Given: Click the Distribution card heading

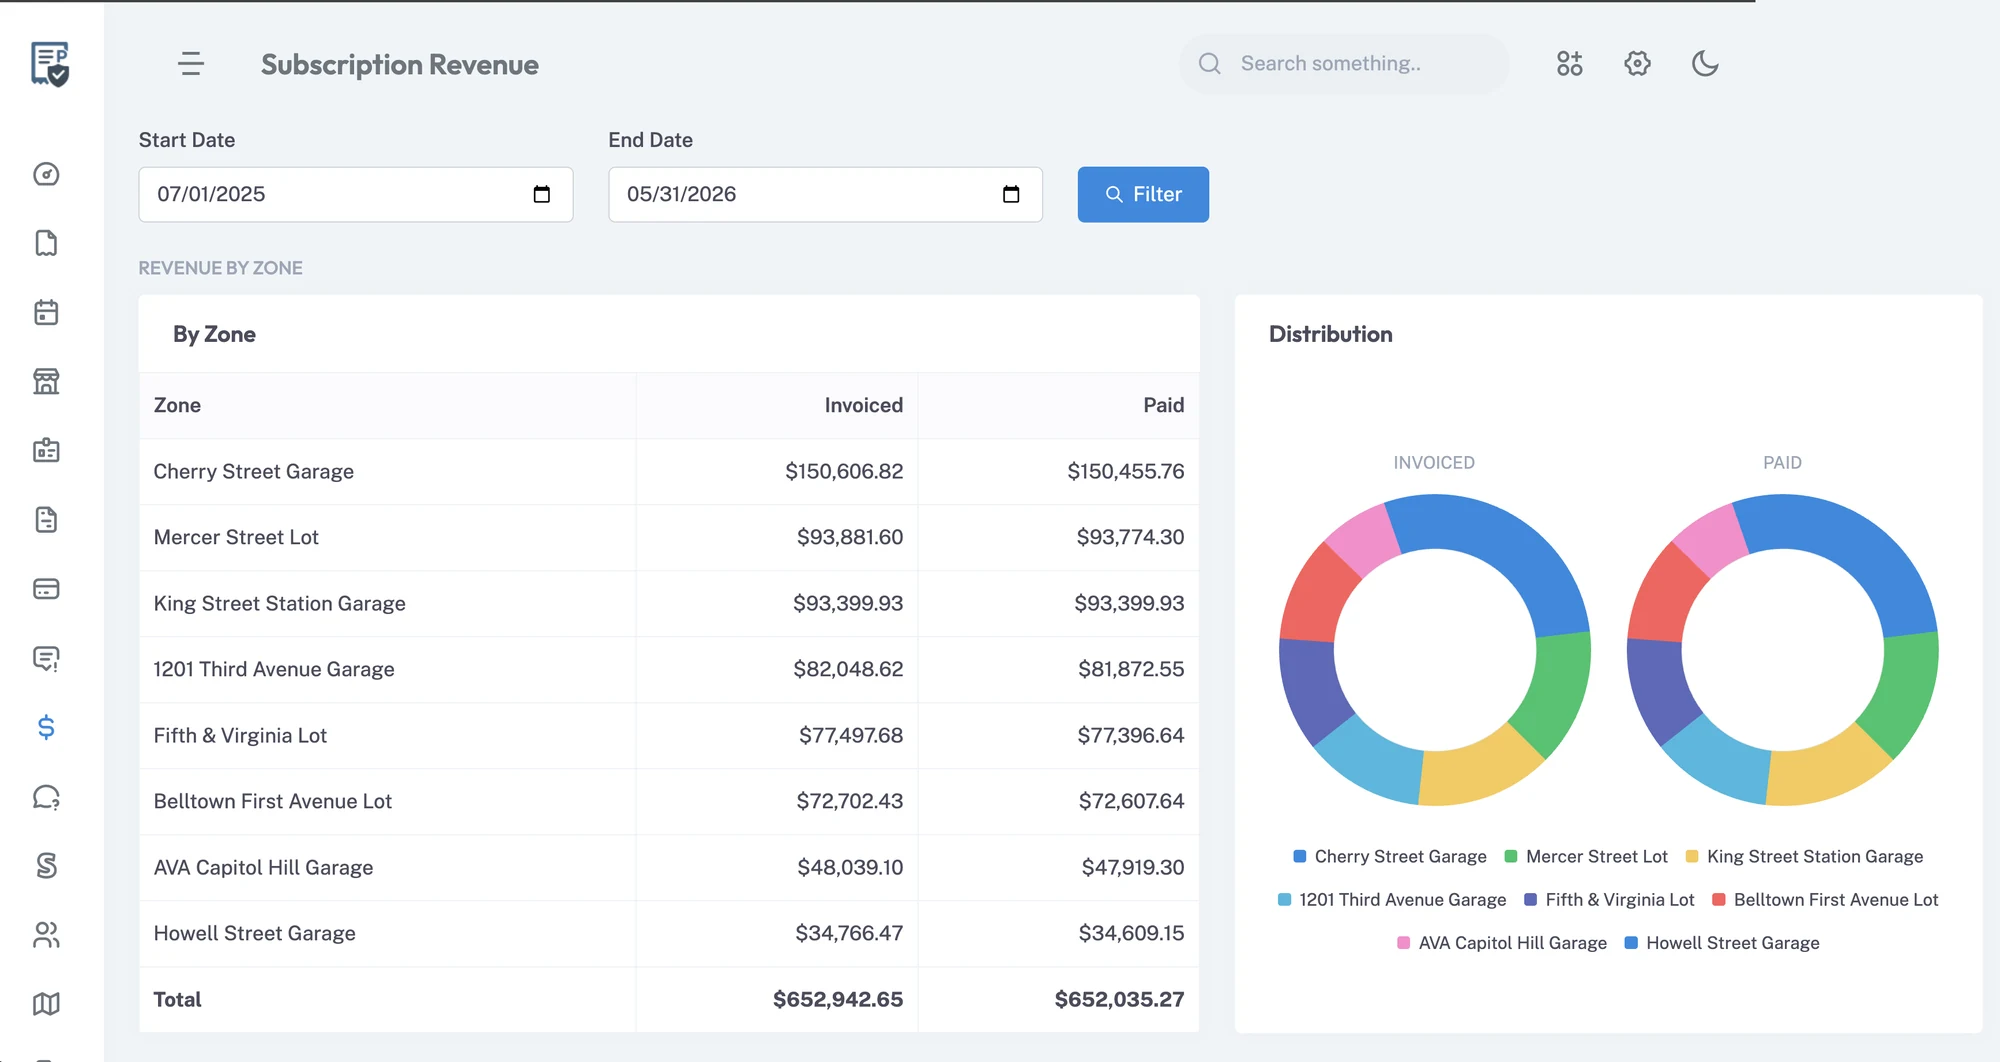Looking at the screenshot, I should 1331,334.
